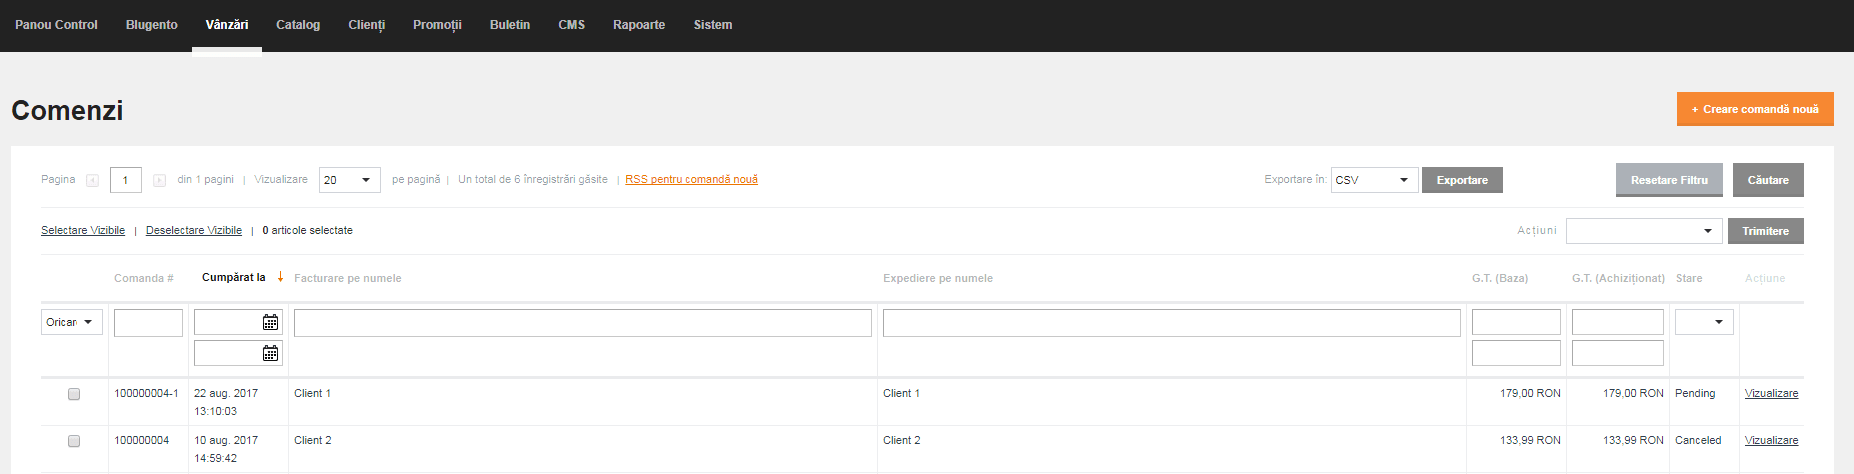
Task: Open Panou Control menu
Action: (x=56, y=25)
